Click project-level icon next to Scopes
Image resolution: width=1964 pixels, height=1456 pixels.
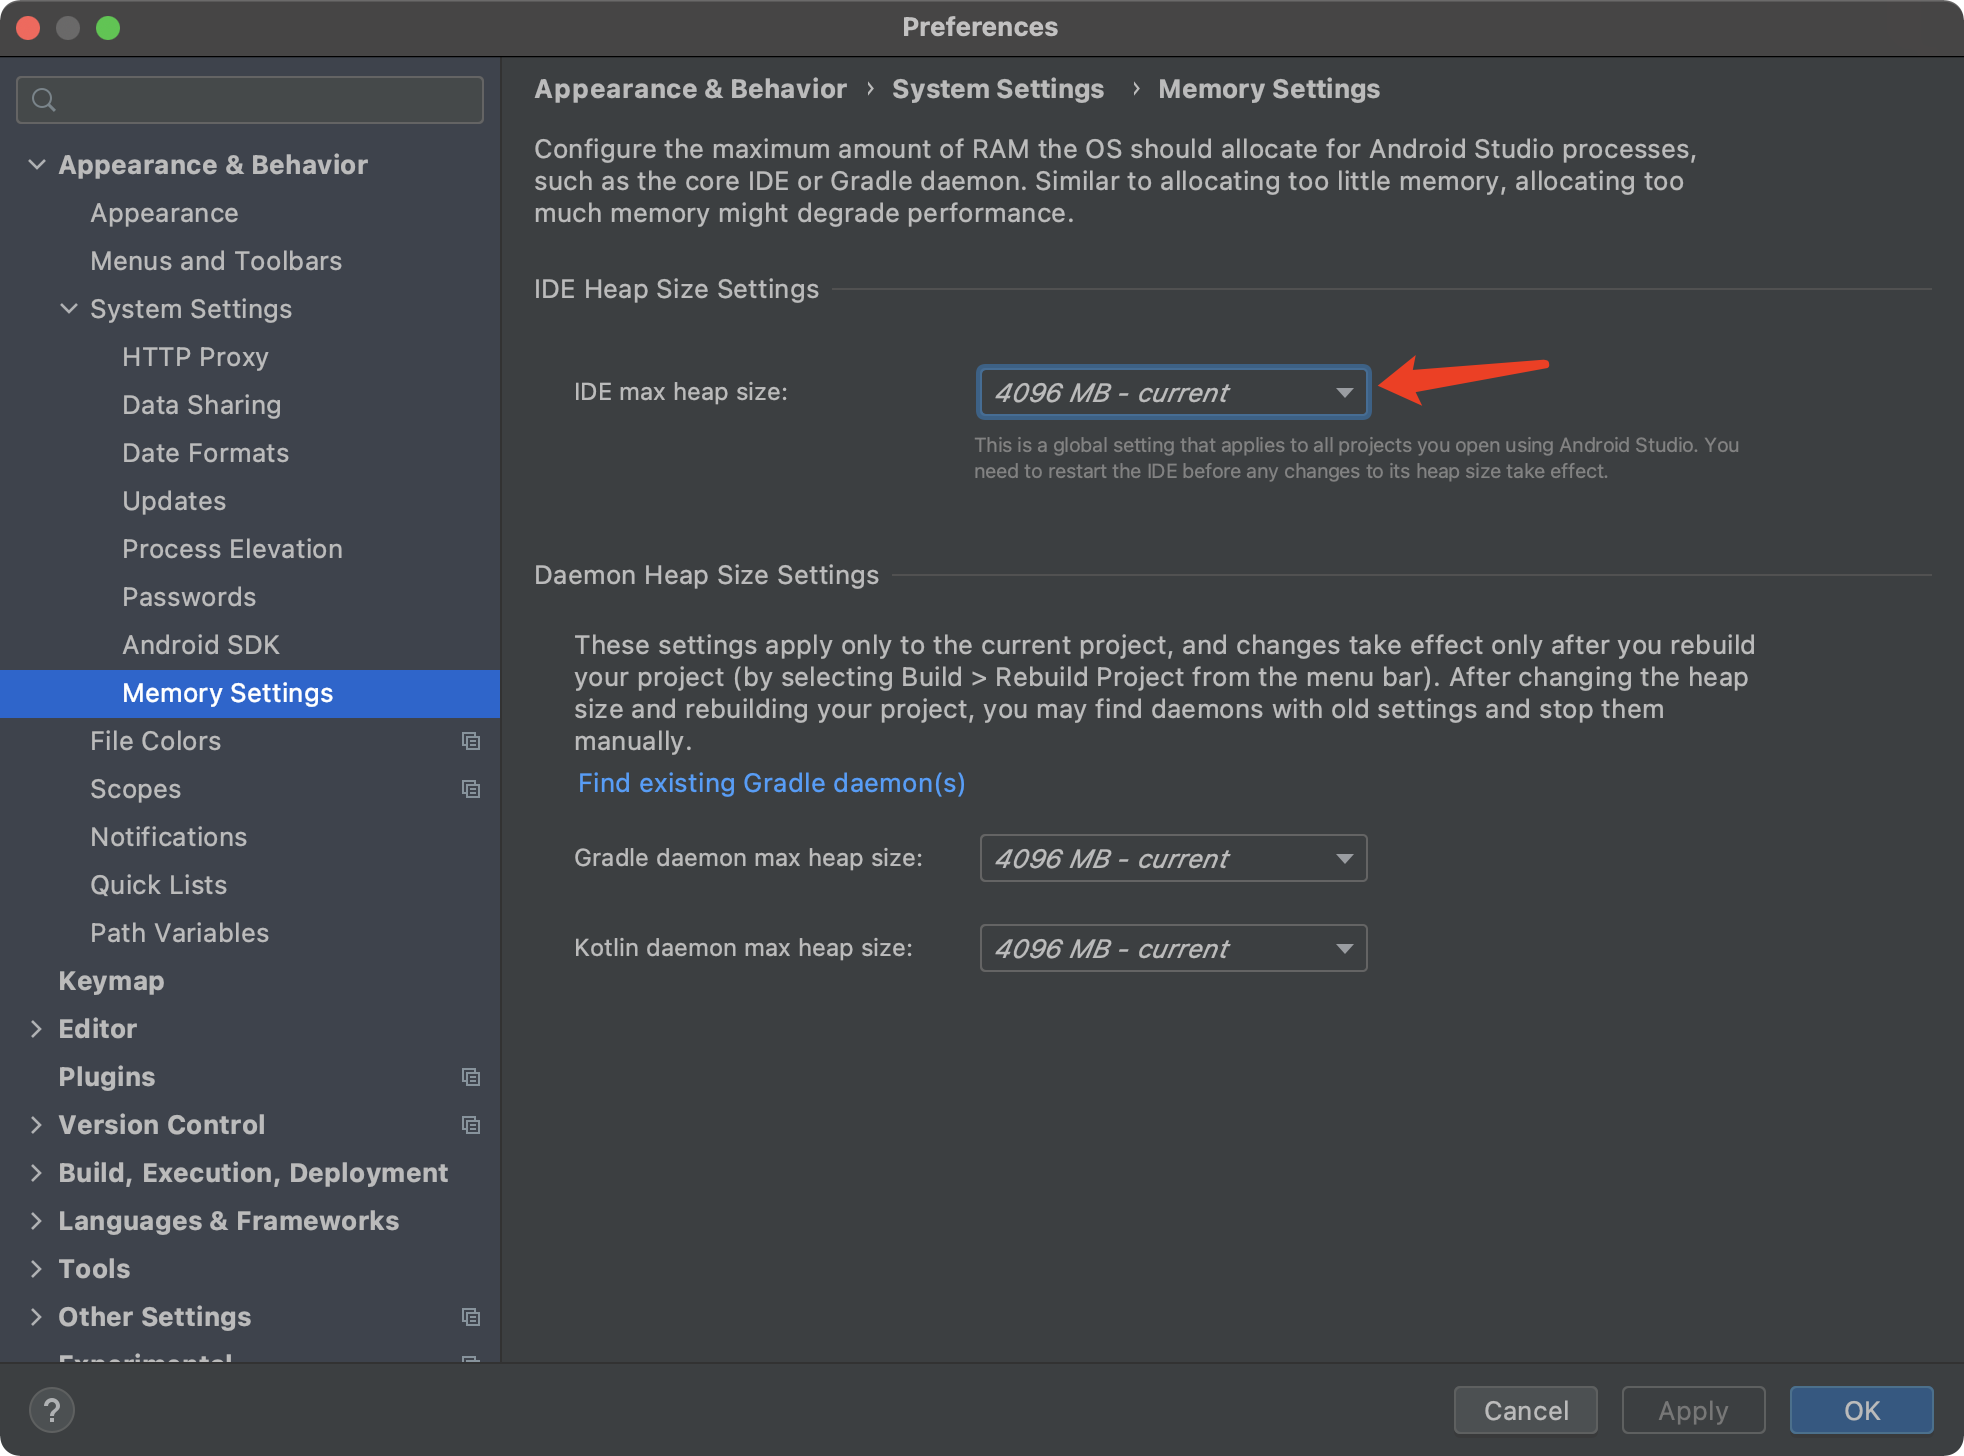tap(471, 789)
